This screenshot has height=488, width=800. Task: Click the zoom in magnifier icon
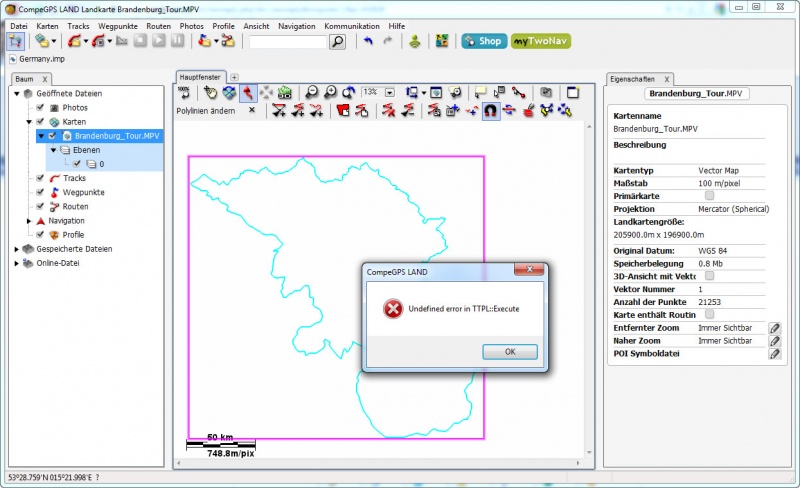[x=329, y=92]
